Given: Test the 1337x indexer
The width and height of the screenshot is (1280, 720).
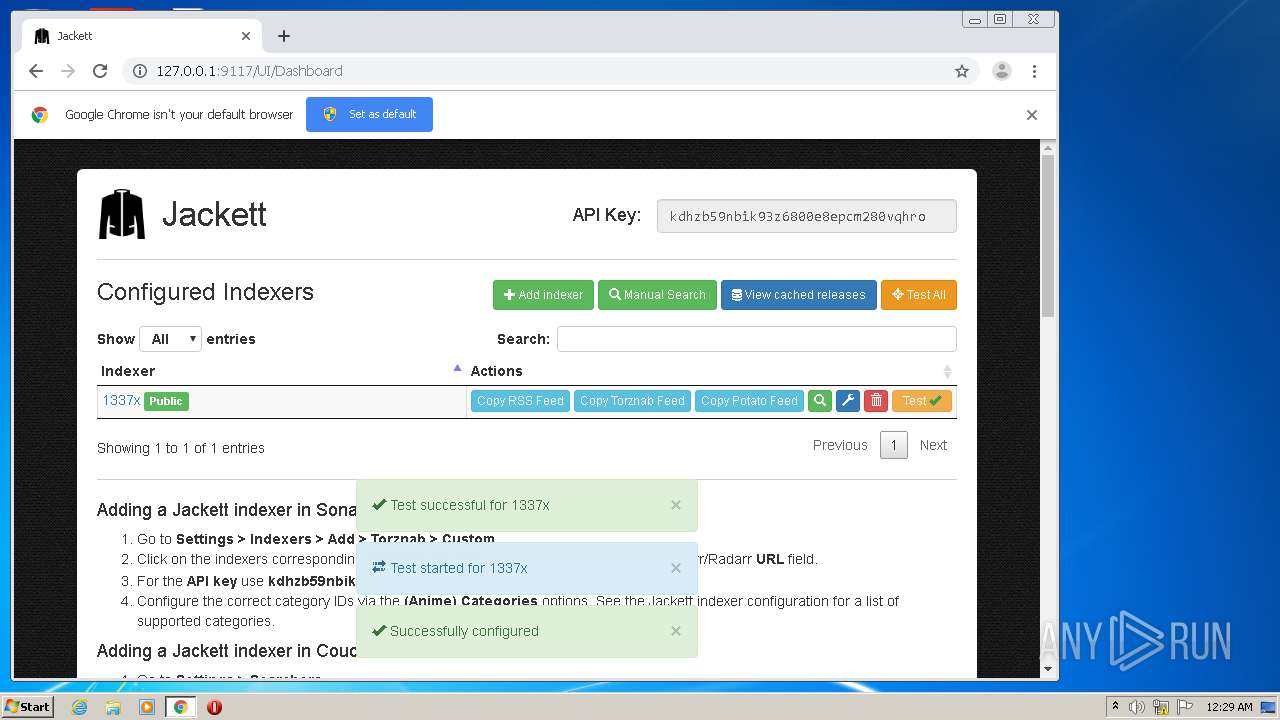Looking at the screenshot, I should coord(922,401).
